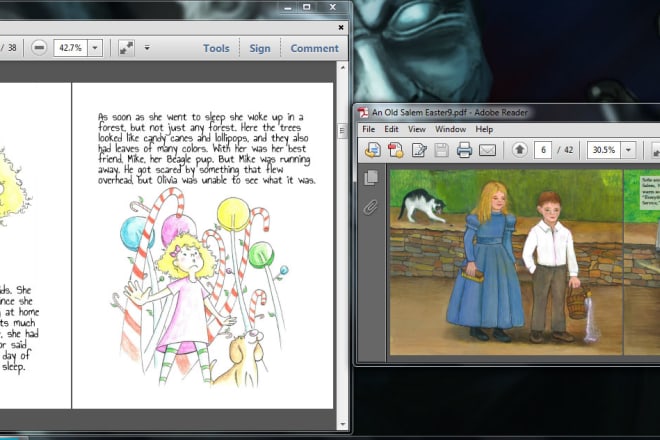Open the Page Thumbnails panel icon

click(x=371, y=177)
